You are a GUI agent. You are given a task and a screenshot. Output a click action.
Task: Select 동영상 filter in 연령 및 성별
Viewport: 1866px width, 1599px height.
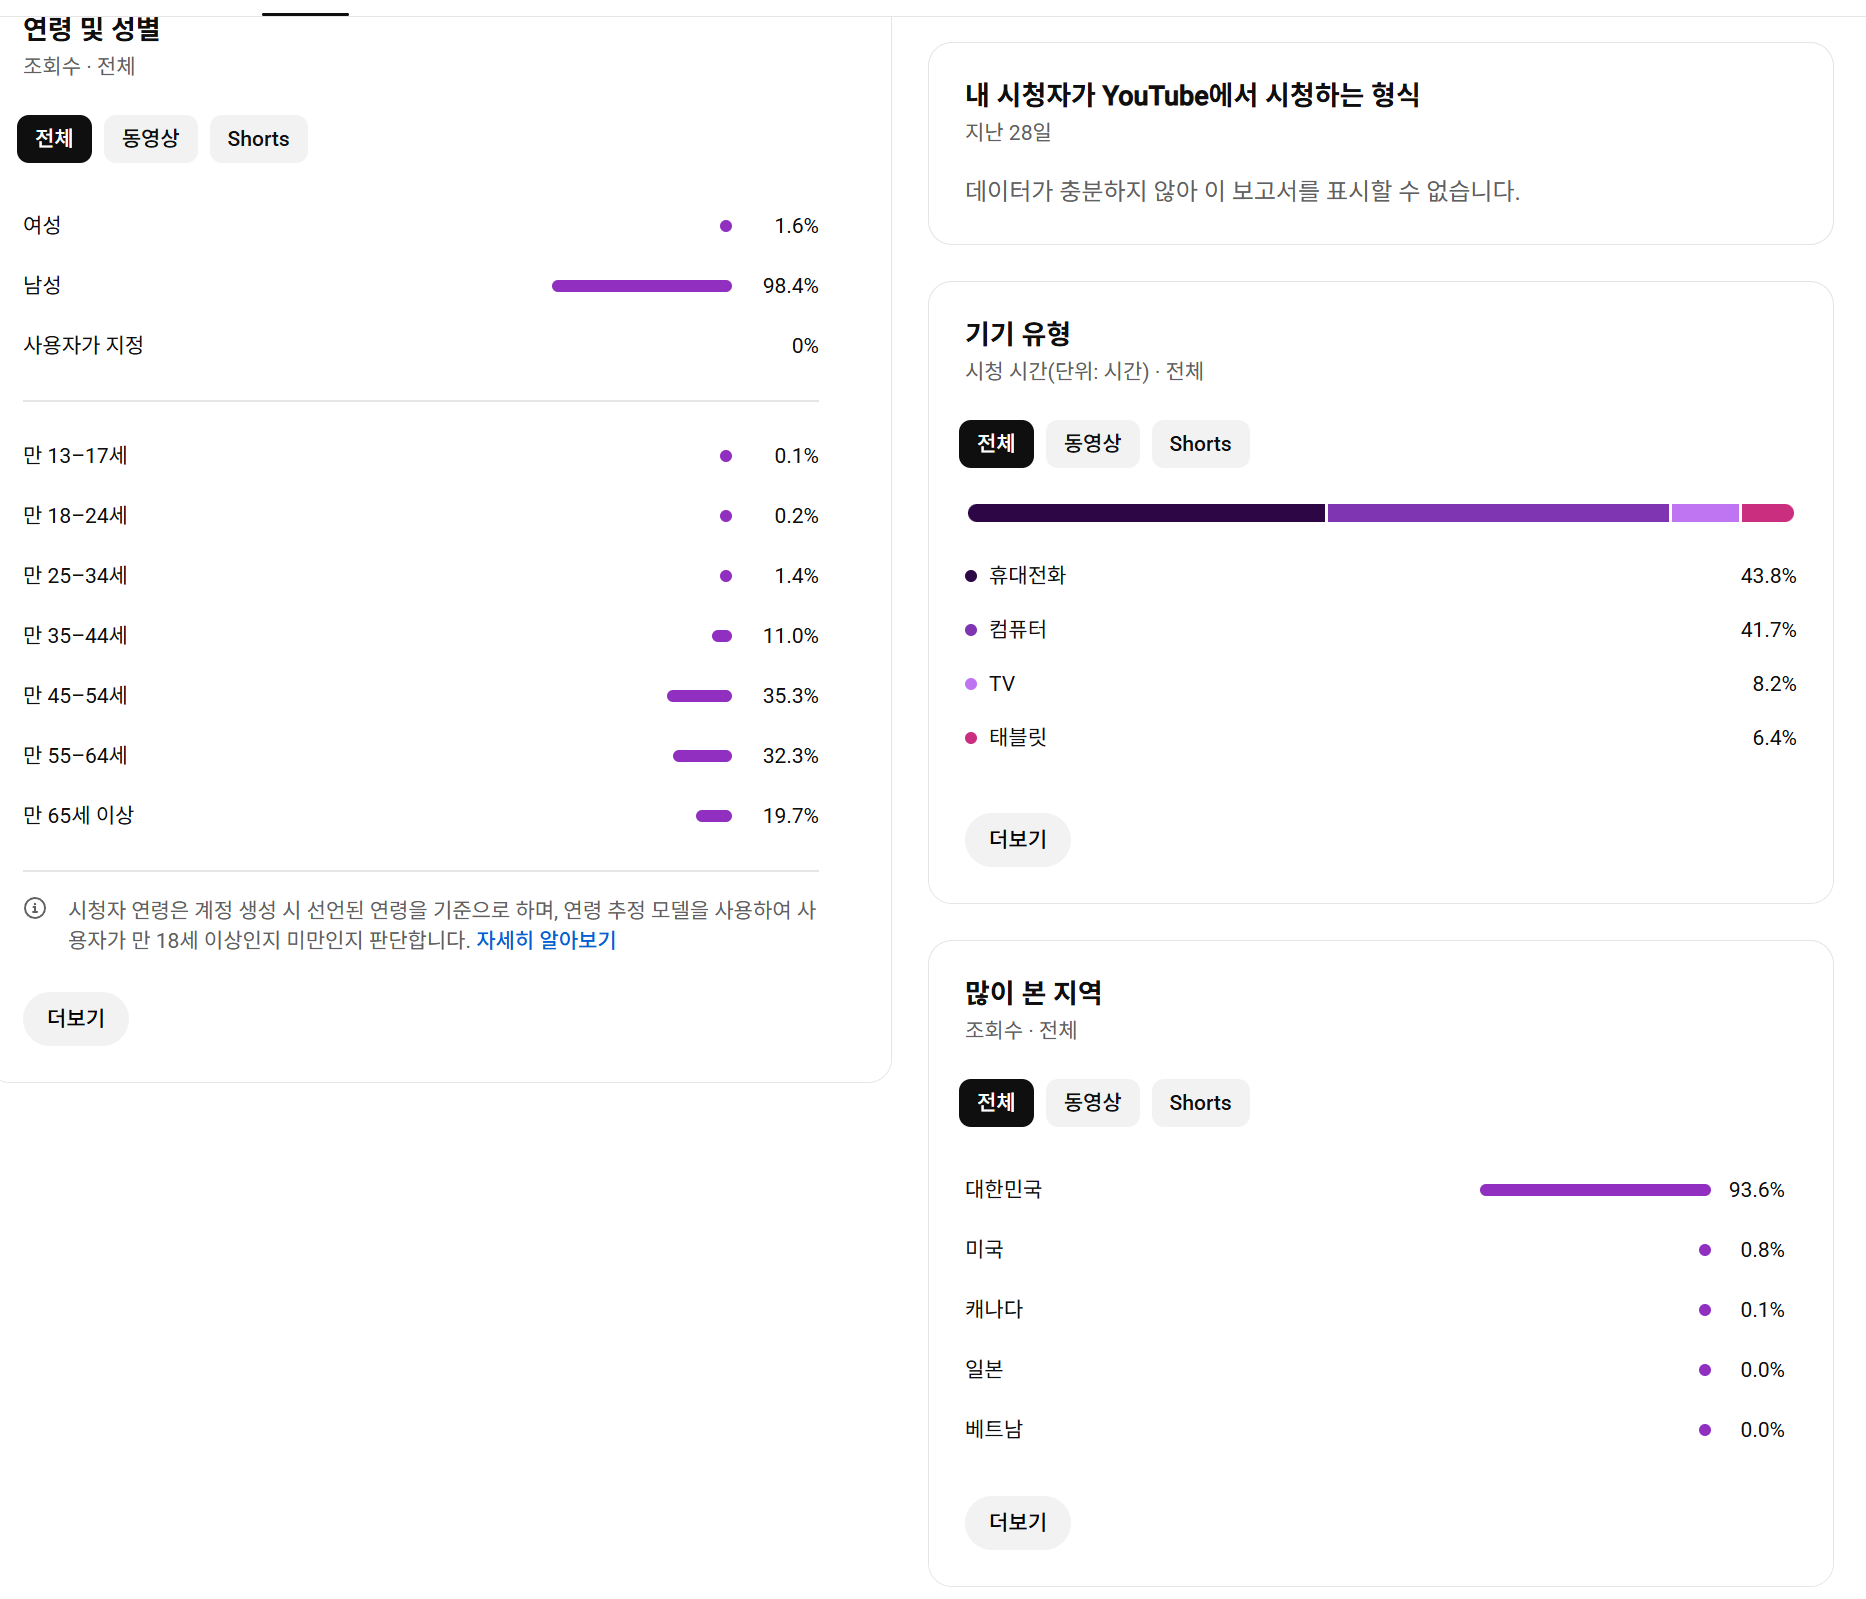tap(150, 139)
